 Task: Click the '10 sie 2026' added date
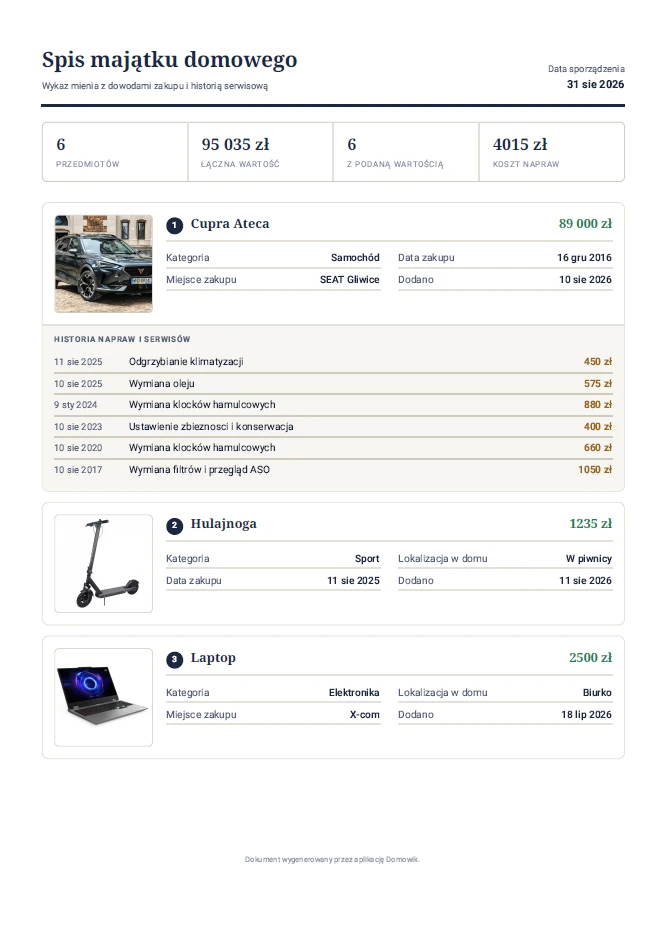pyautogui.click(x=585, y=280)
